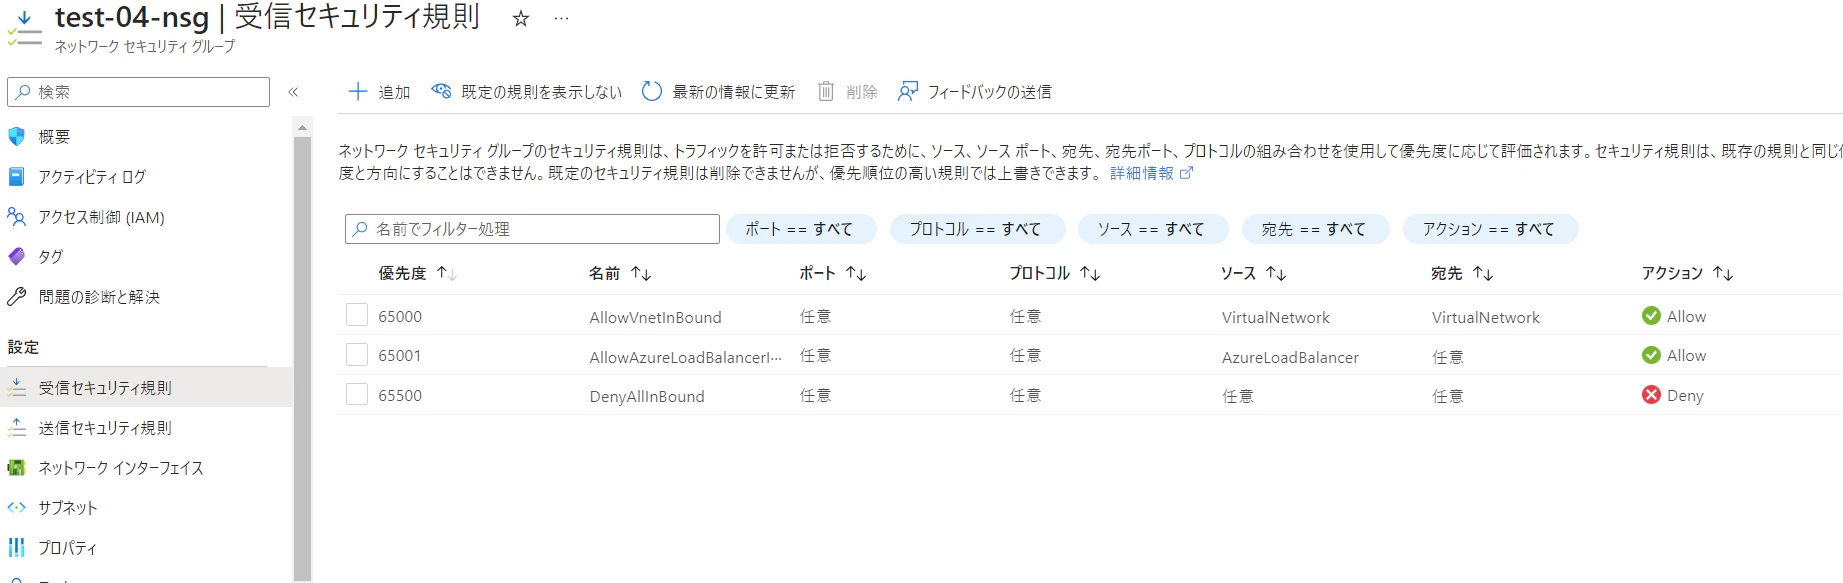Click the プロパティ bars icon
The image size is (1843, 583).
coord(17,547)
